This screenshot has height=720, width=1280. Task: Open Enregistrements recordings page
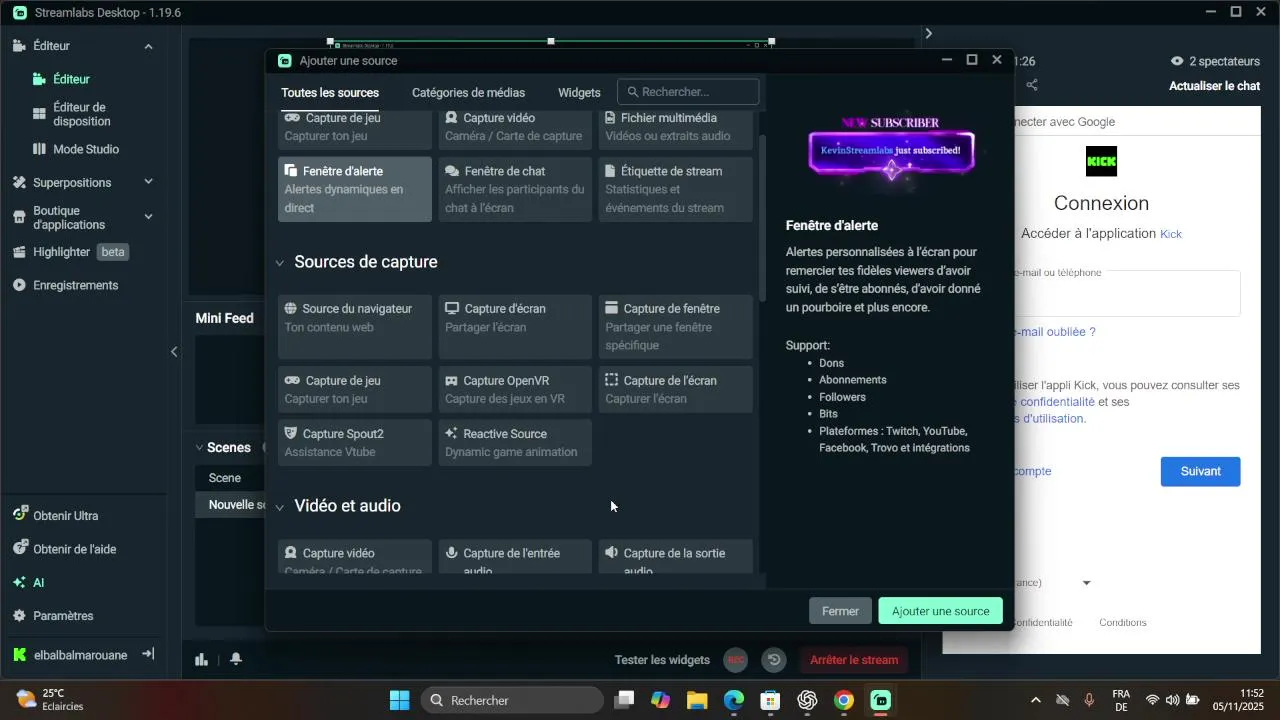click(65, 285)
